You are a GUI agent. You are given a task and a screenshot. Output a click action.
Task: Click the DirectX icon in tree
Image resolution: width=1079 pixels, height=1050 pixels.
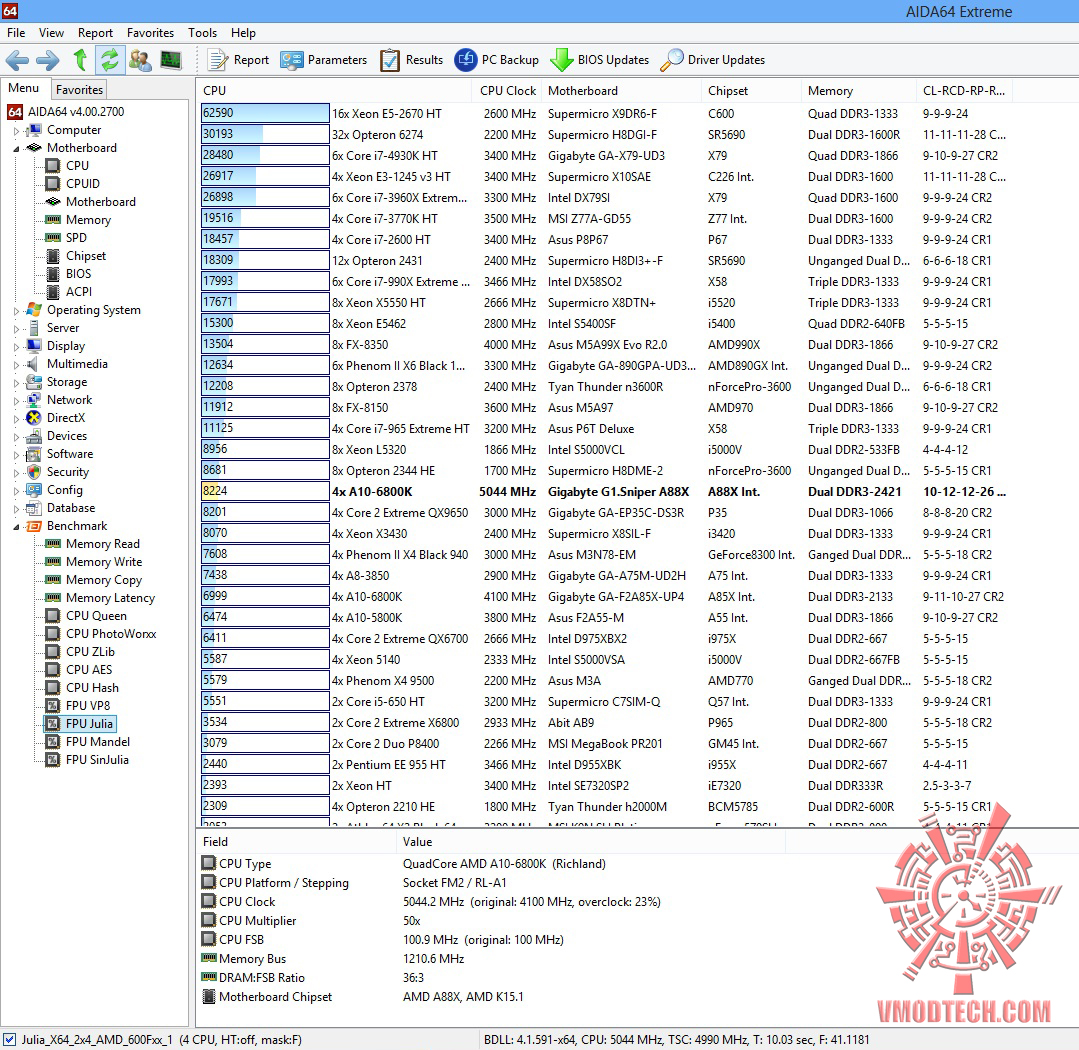(x=34, y=418)
